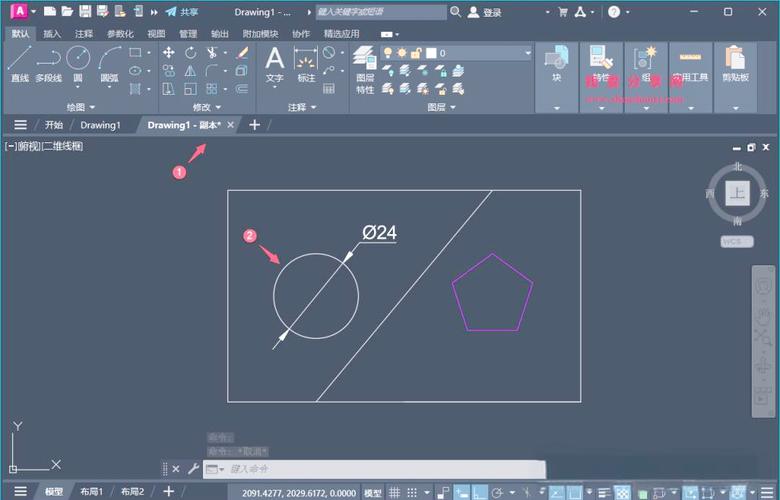Click the Move tool icon
The height and width of the screenshot is (500, 780).
coord(169,52)
